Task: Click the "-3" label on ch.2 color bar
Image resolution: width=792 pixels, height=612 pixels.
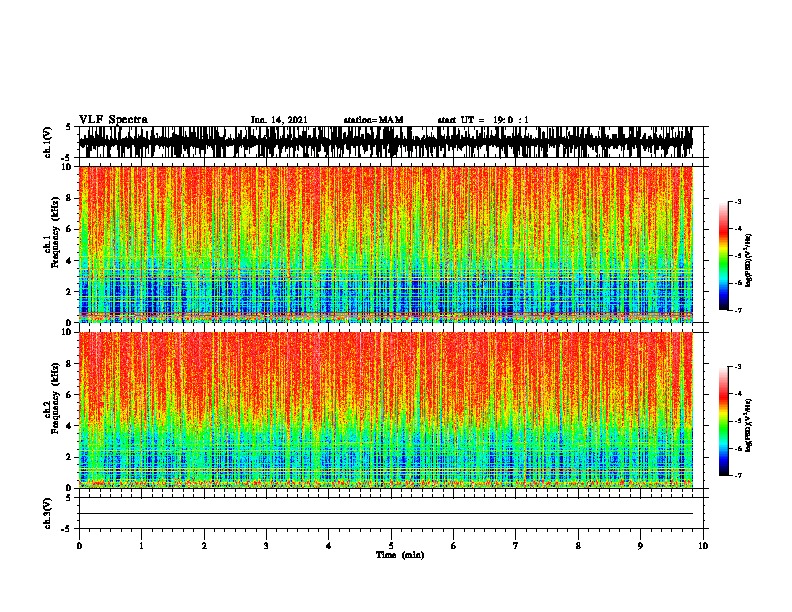Action: pyautogui.click(x=738, y=367)
